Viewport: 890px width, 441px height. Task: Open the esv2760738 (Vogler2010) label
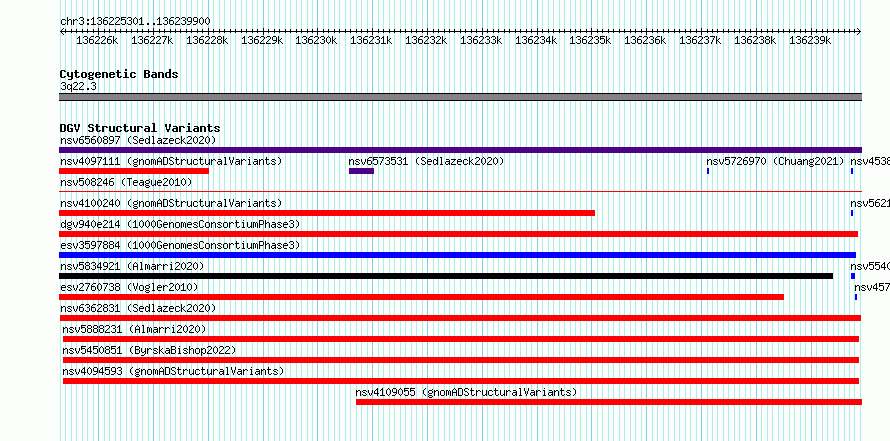click(129, 287)
